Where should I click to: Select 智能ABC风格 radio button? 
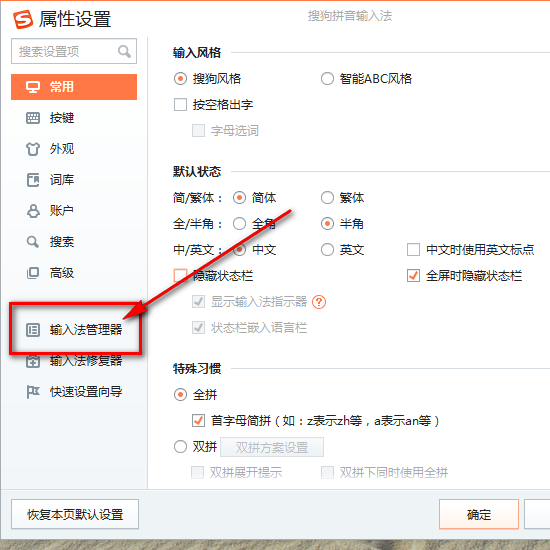pyautogui.click(x=327, y=79)
